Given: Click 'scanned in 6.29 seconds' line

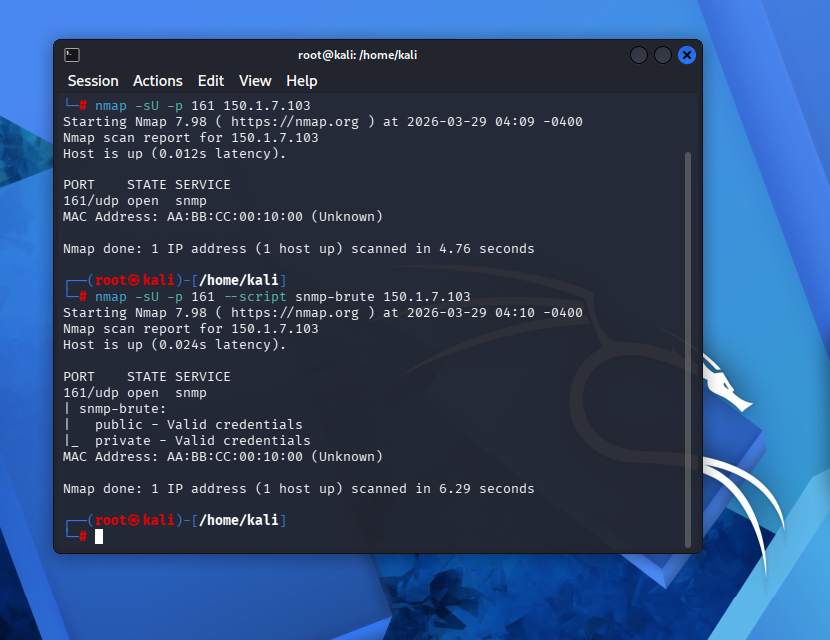Looking at the screenshot, I should point(299,489).
